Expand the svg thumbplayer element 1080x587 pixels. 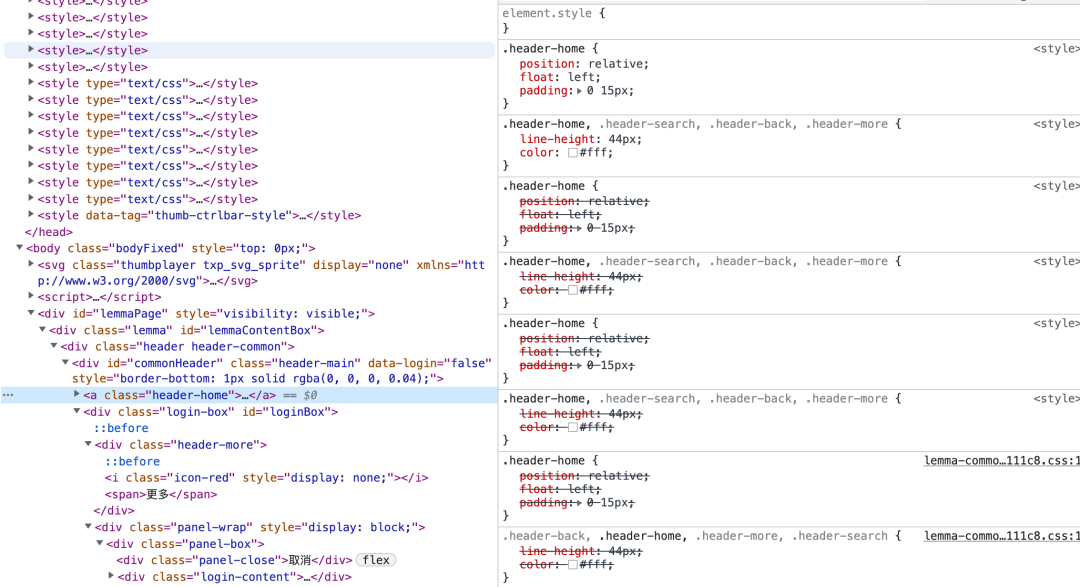click(x=31, y=264)
